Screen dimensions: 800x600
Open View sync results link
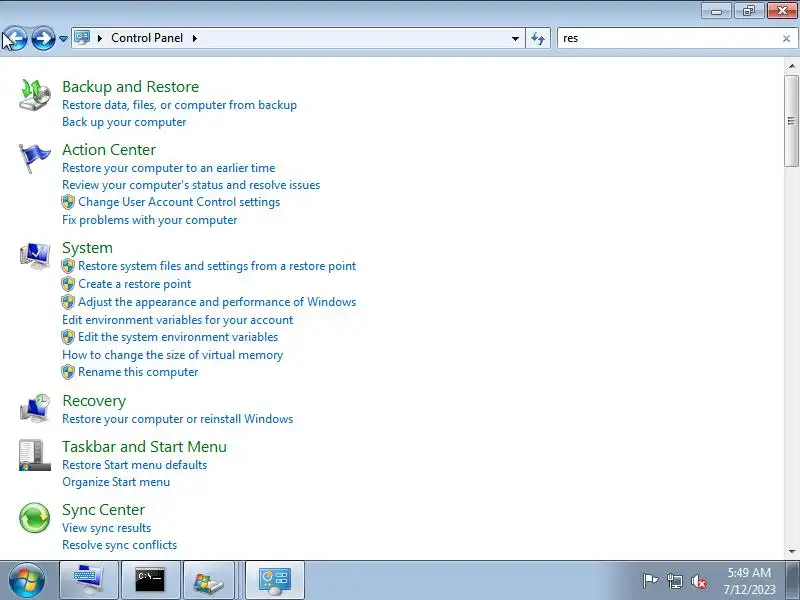(107, 528)
